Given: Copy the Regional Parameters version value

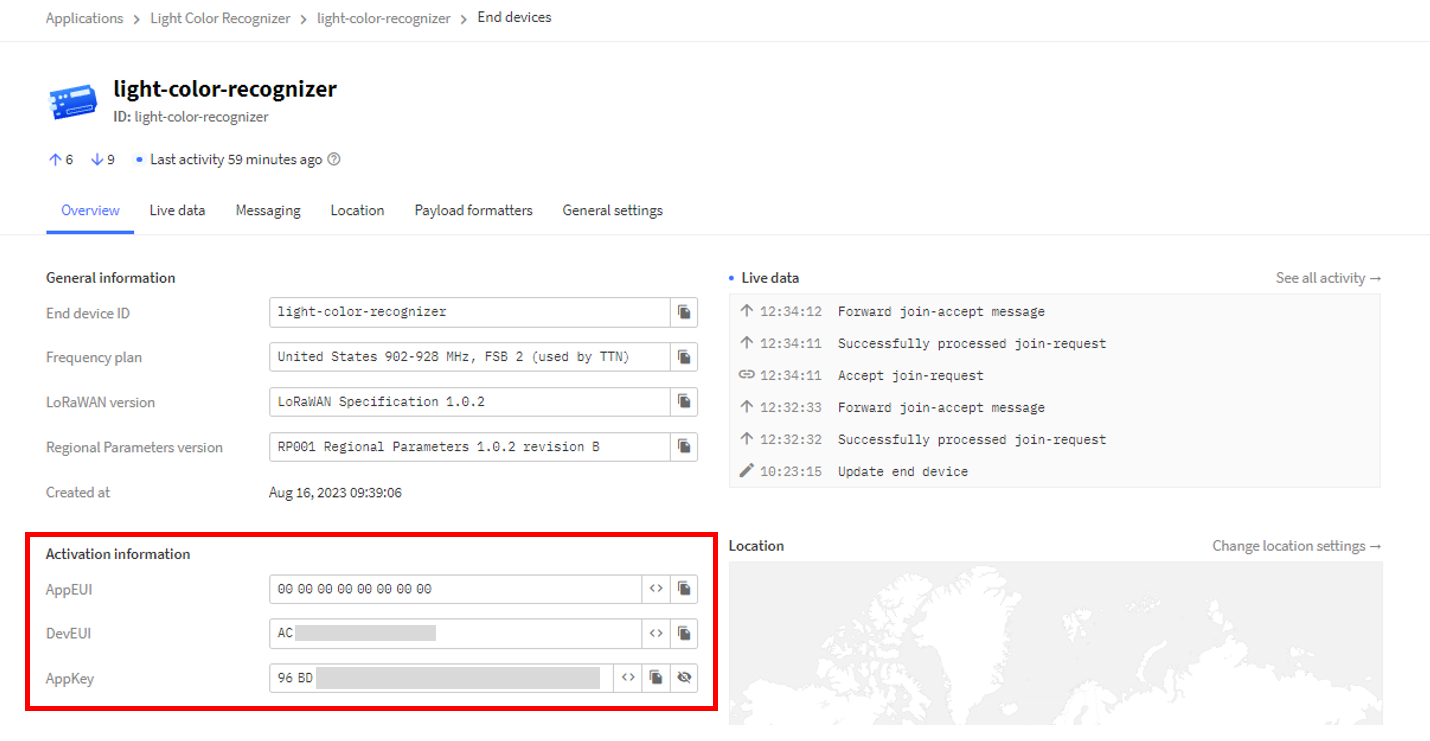Looking at the screenshot, I should click(x=684, y=447).
